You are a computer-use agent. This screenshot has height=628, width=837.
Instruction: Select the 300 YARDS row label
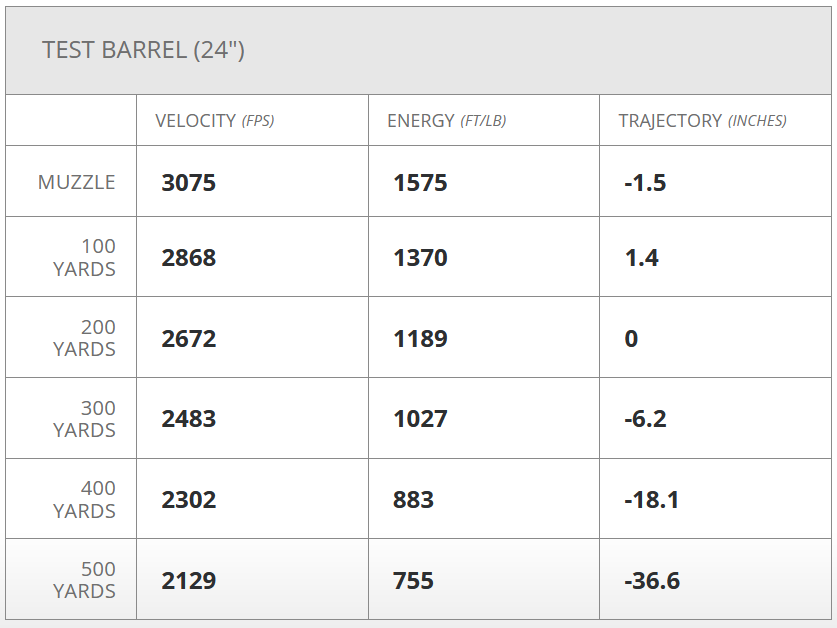(x=84, y=419)
